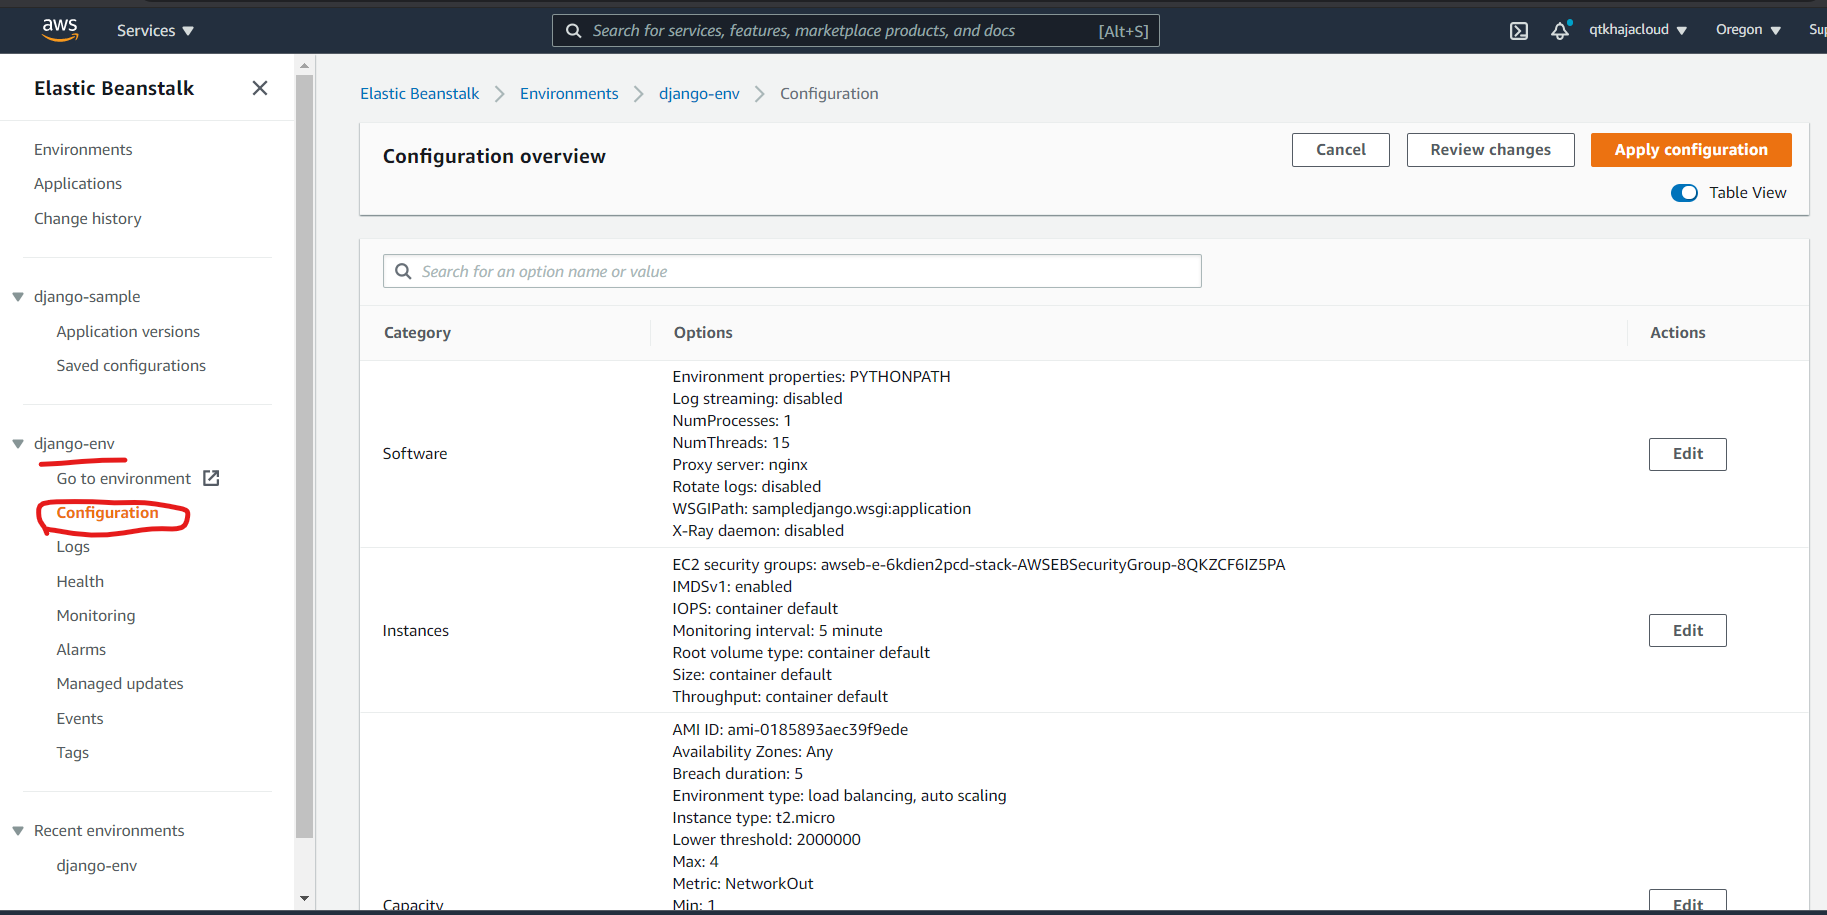The height and width of the screenshot is (915, 1827).
Task: Edit the Instances category settings
Action: click(x=1687, y=631)
